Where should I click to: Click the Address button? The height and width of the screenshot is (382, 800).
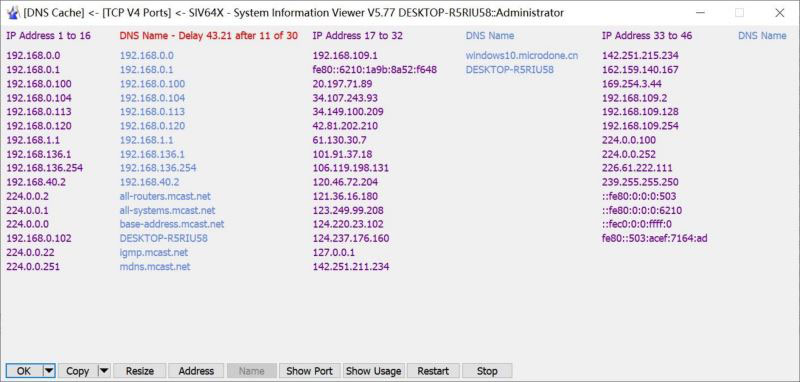[x=196, y=371]
